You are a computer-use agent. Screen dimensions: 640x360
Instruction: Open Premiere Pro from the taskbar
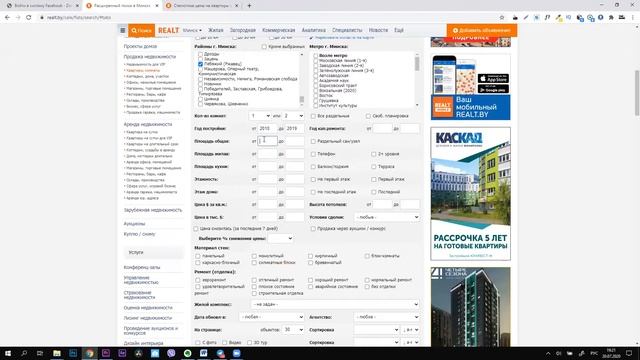point(106,353)
